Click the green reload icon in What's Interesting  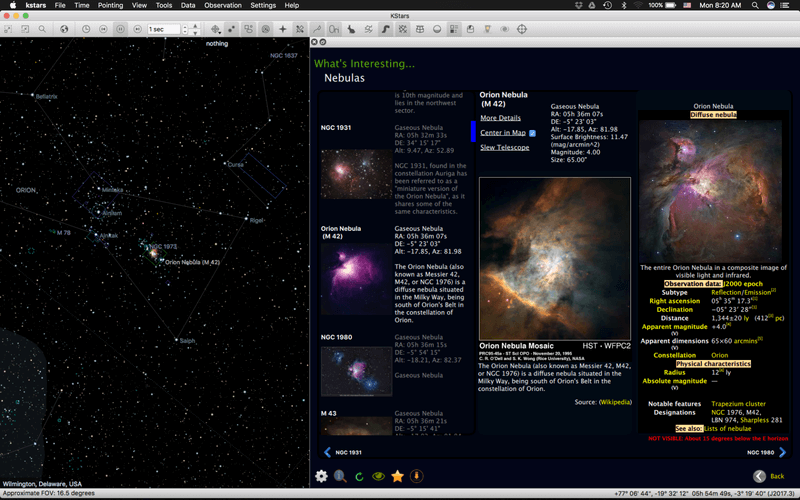tap(359, 477)
